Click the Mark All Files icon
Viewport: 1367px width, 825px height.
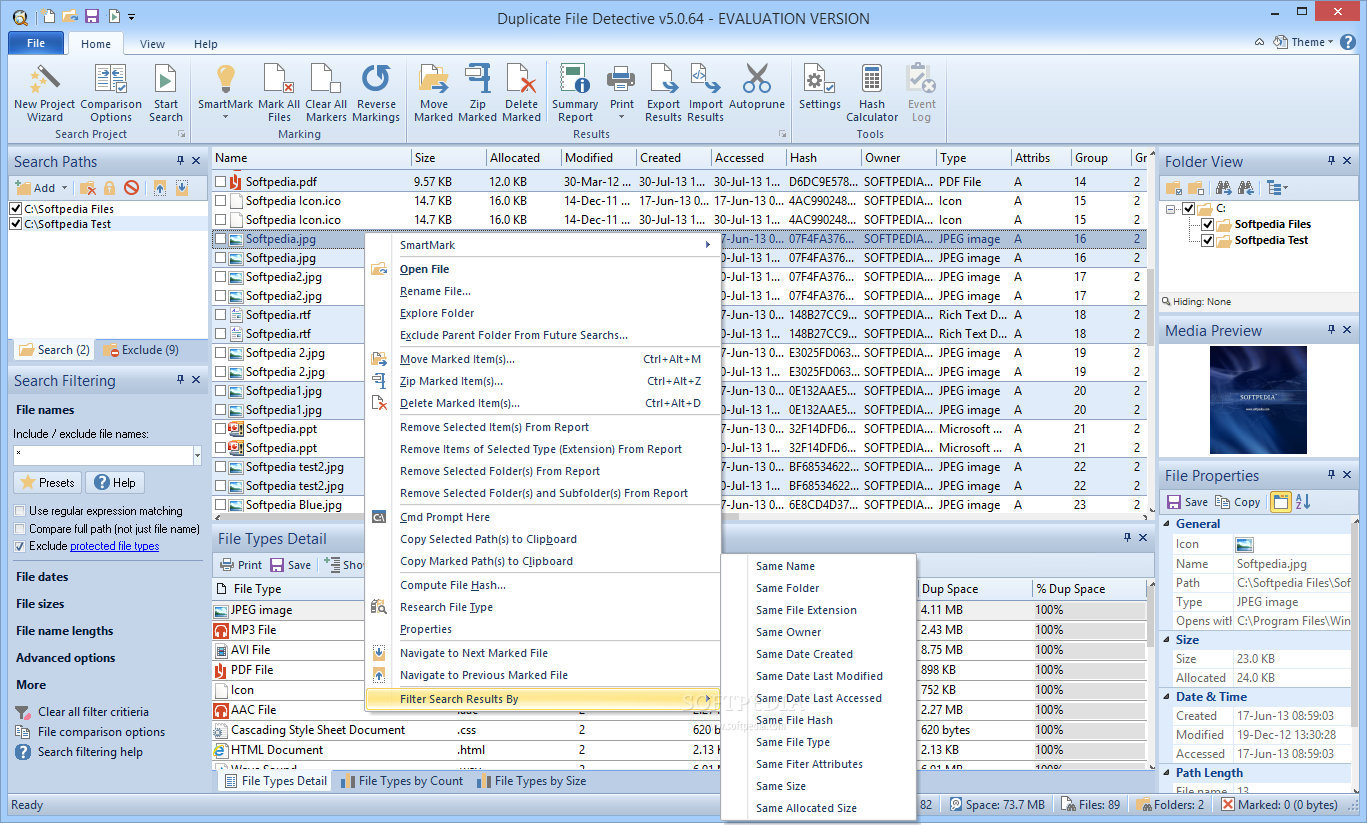[x=279, y=93]
